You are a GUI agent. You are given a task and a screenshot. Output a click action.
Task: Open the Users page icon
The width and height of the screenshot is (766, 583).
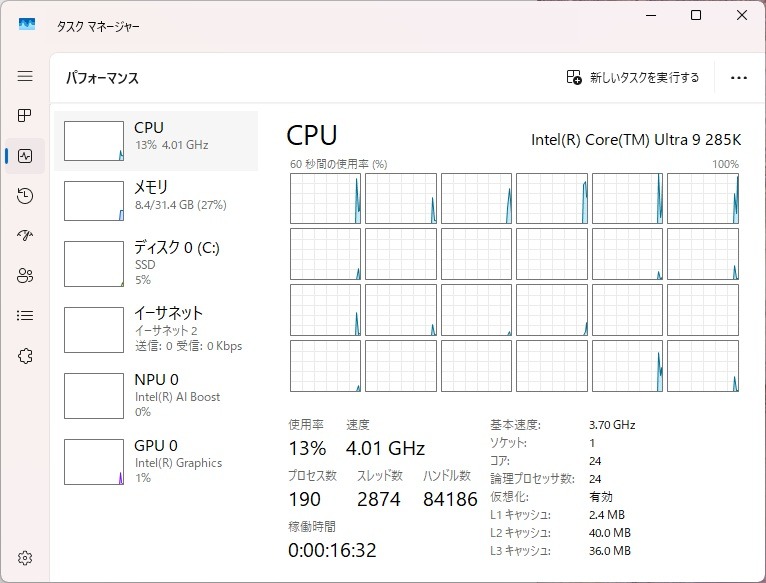pos(25,276)
